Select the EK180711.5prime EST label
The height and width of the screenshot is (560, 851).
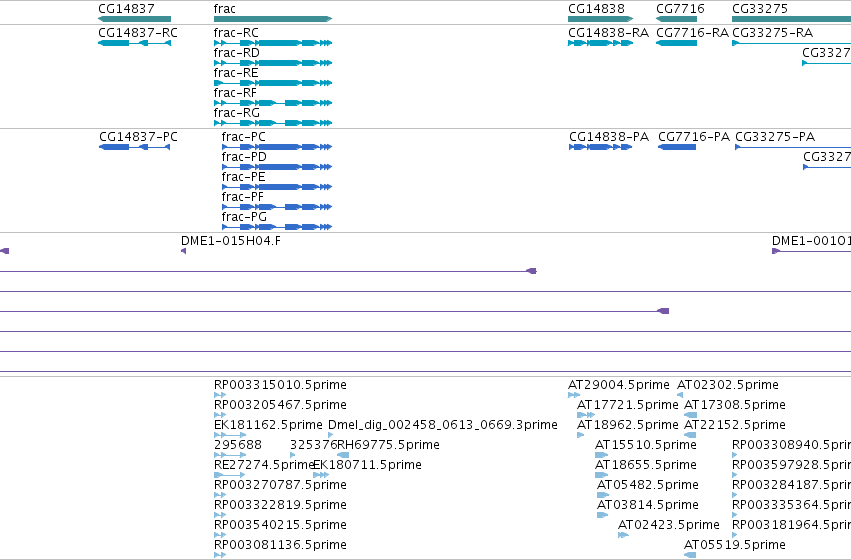(x=367, y=465)
